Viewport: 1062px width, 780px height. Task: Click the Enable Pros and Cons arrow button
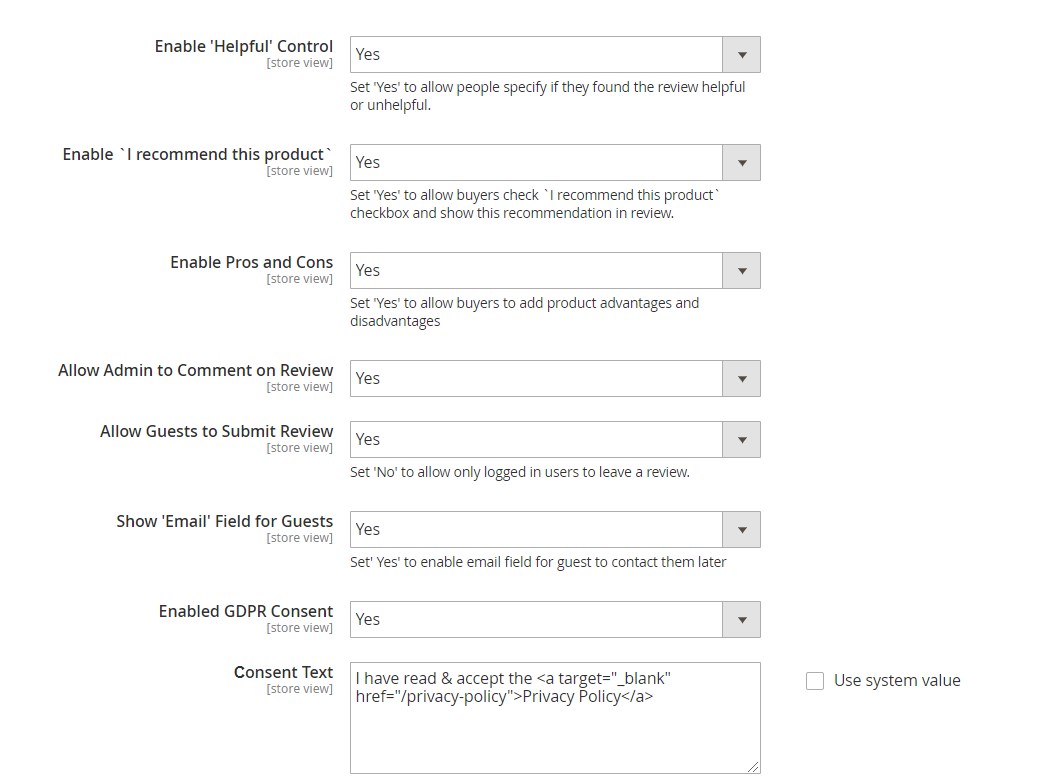[742, 271]
